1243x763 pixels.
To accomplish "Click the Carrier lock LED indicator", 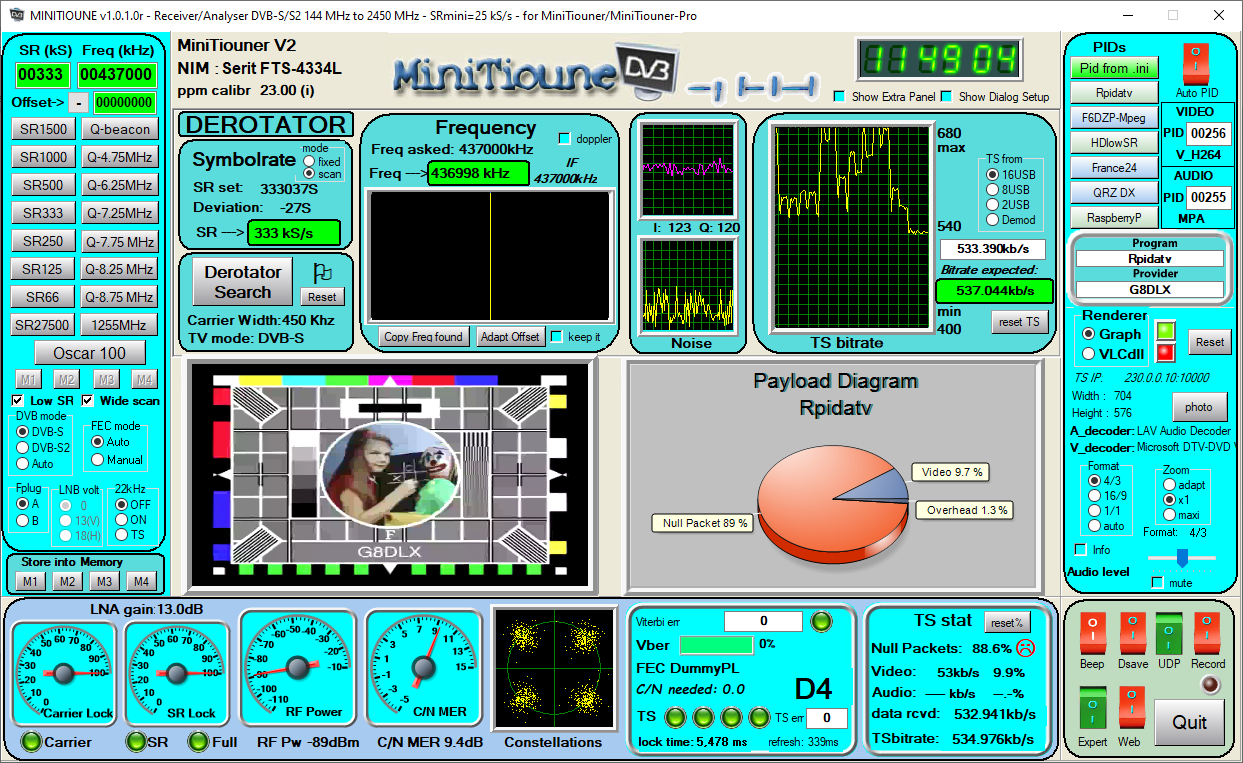I will [x=32, y=741].
